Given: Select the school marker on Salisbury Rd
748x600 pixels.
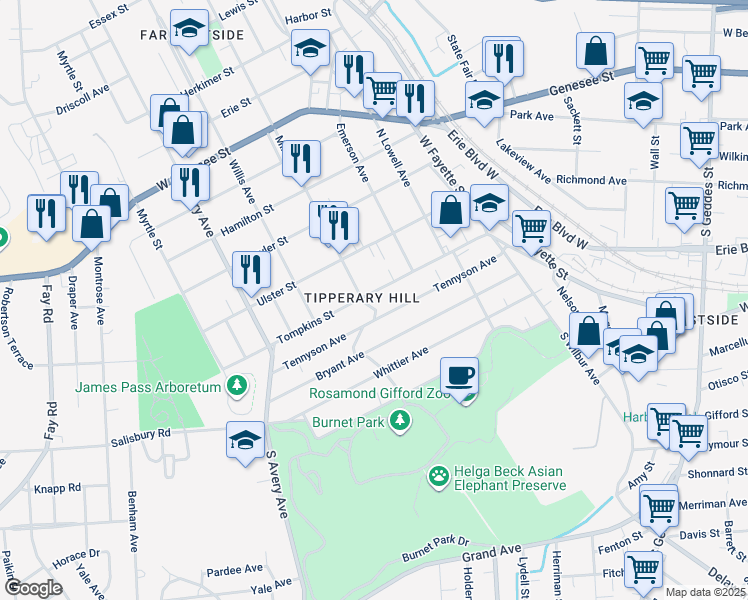Looking at the screenshot, I should (246, 440).
